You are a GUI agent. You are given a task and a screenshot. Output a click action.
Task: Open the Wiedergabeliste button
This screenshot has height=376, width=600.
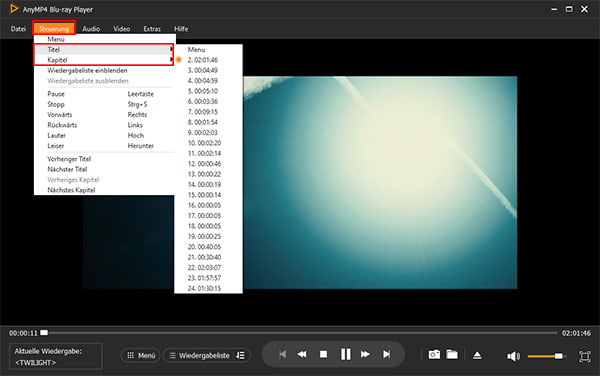(207, 355)
